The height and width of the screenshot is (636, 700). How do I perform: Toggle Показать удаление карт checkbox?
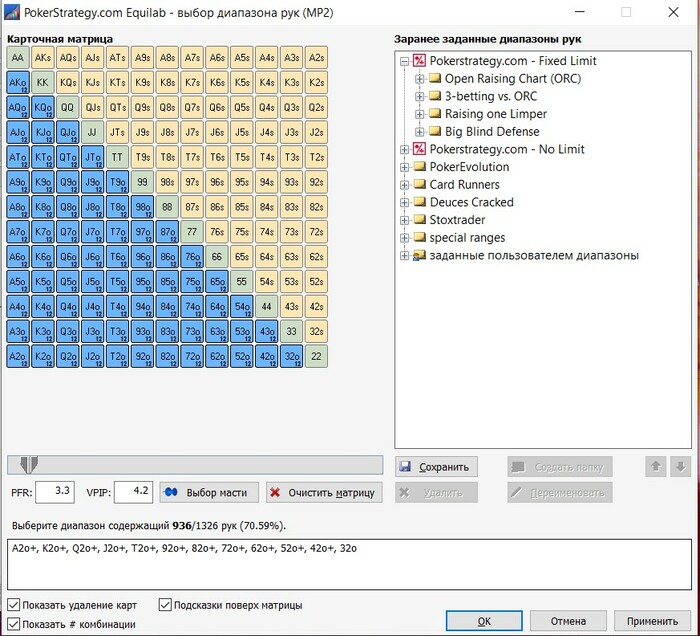[x=14, y=605]
